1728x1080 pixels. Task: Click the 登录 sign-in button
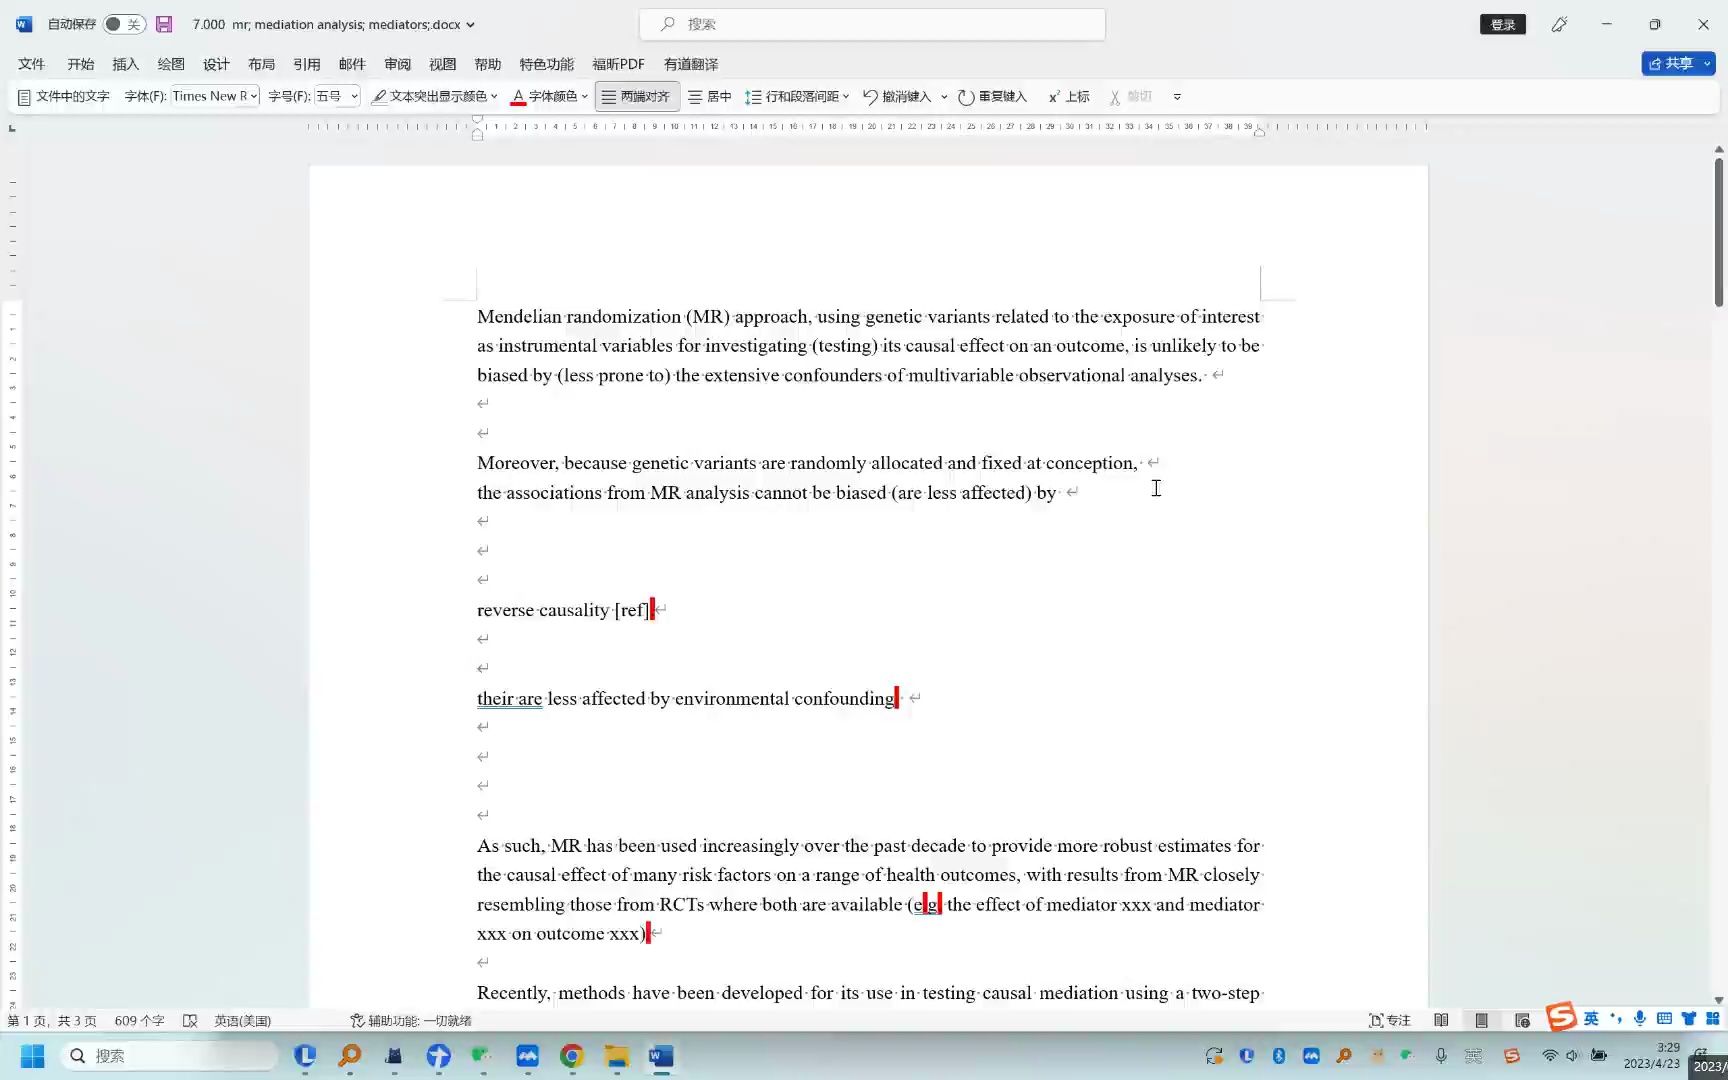pyautogui.click(x=1503, y=24)
